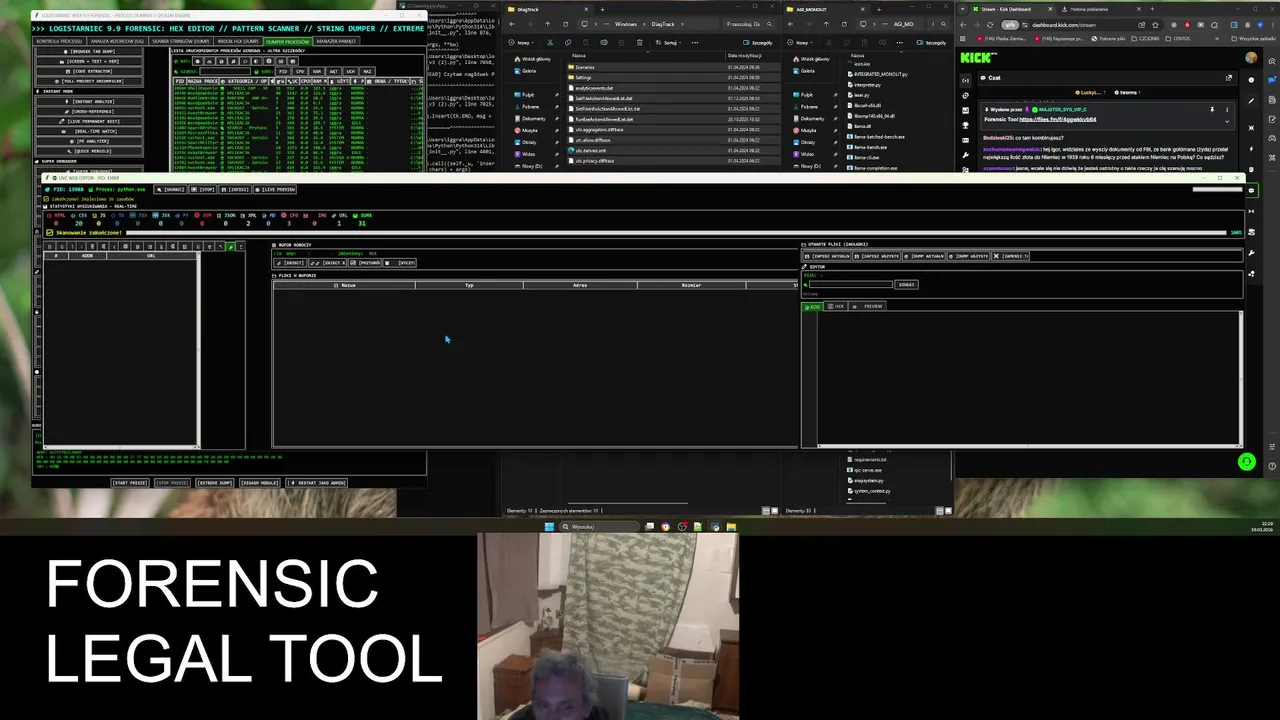1280x720 pixels.
Task: Select INTEGRATED_MONOLIT.py in right Explorer window
Action: tap(880, 74)
